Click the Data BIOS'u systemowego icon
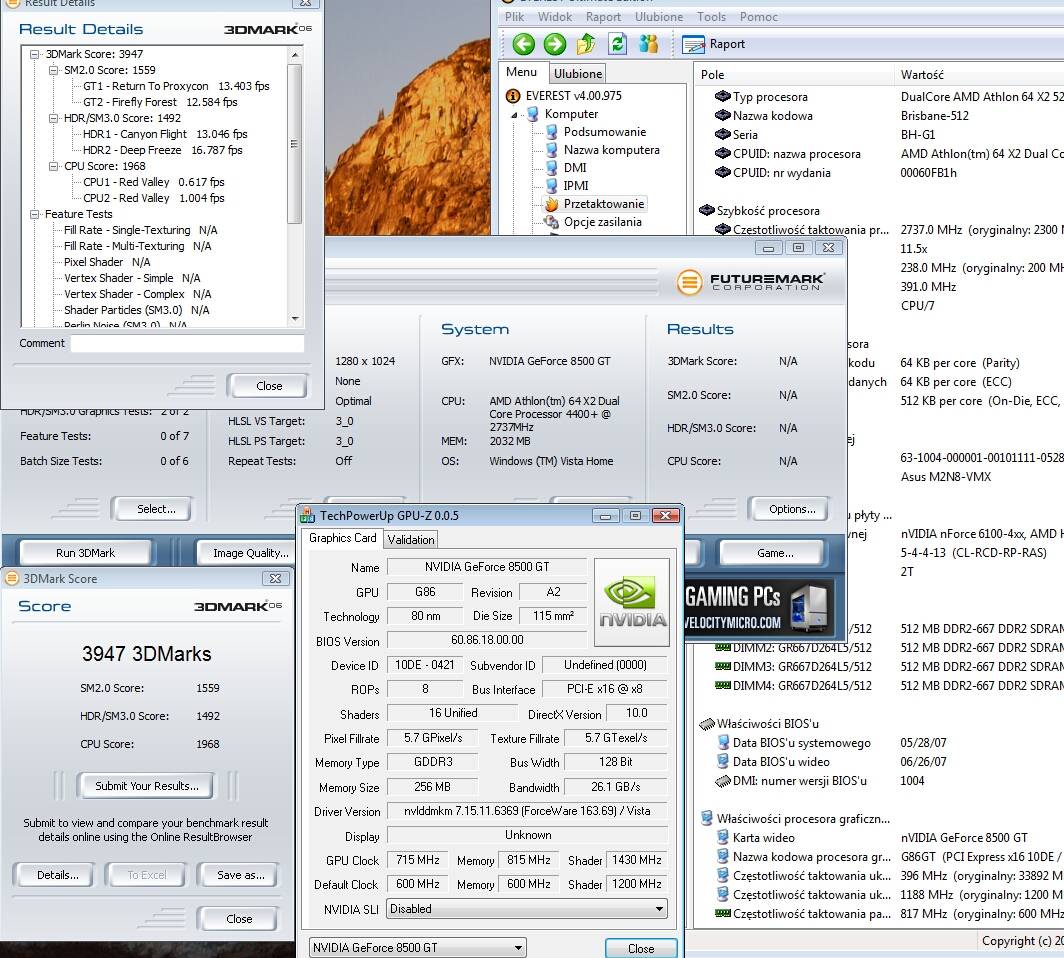Screen dimensions: 1064x958 tap(724, 743)
